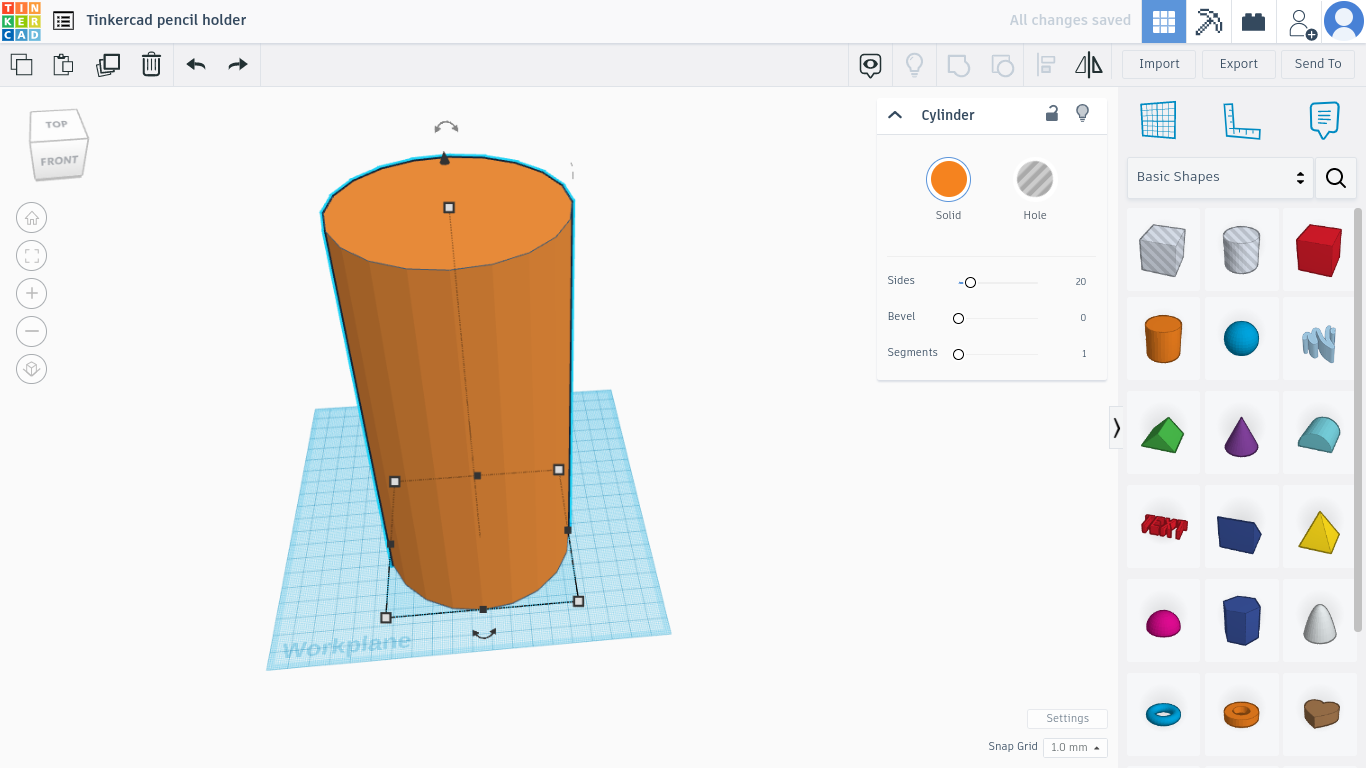Viewport: 1366px width, 768px height.
Task: Click Fit all in view button
Action: [32, 256]
